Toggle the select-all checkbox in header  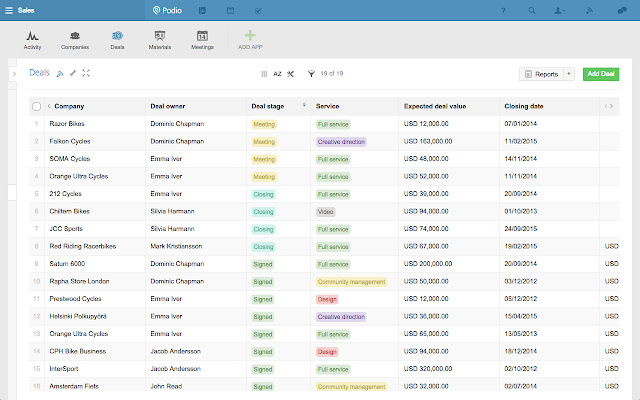click(36, 107)
